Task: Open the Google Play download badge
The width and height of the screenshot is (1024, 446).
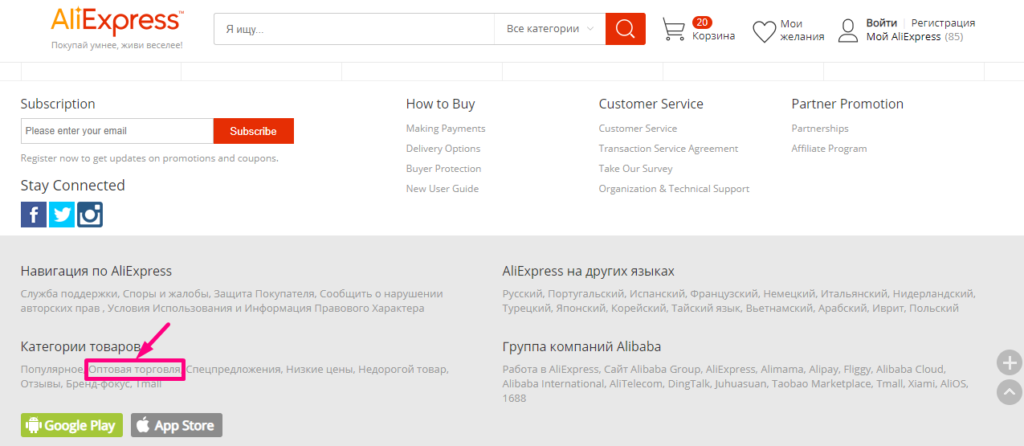Action: point(72,425)
